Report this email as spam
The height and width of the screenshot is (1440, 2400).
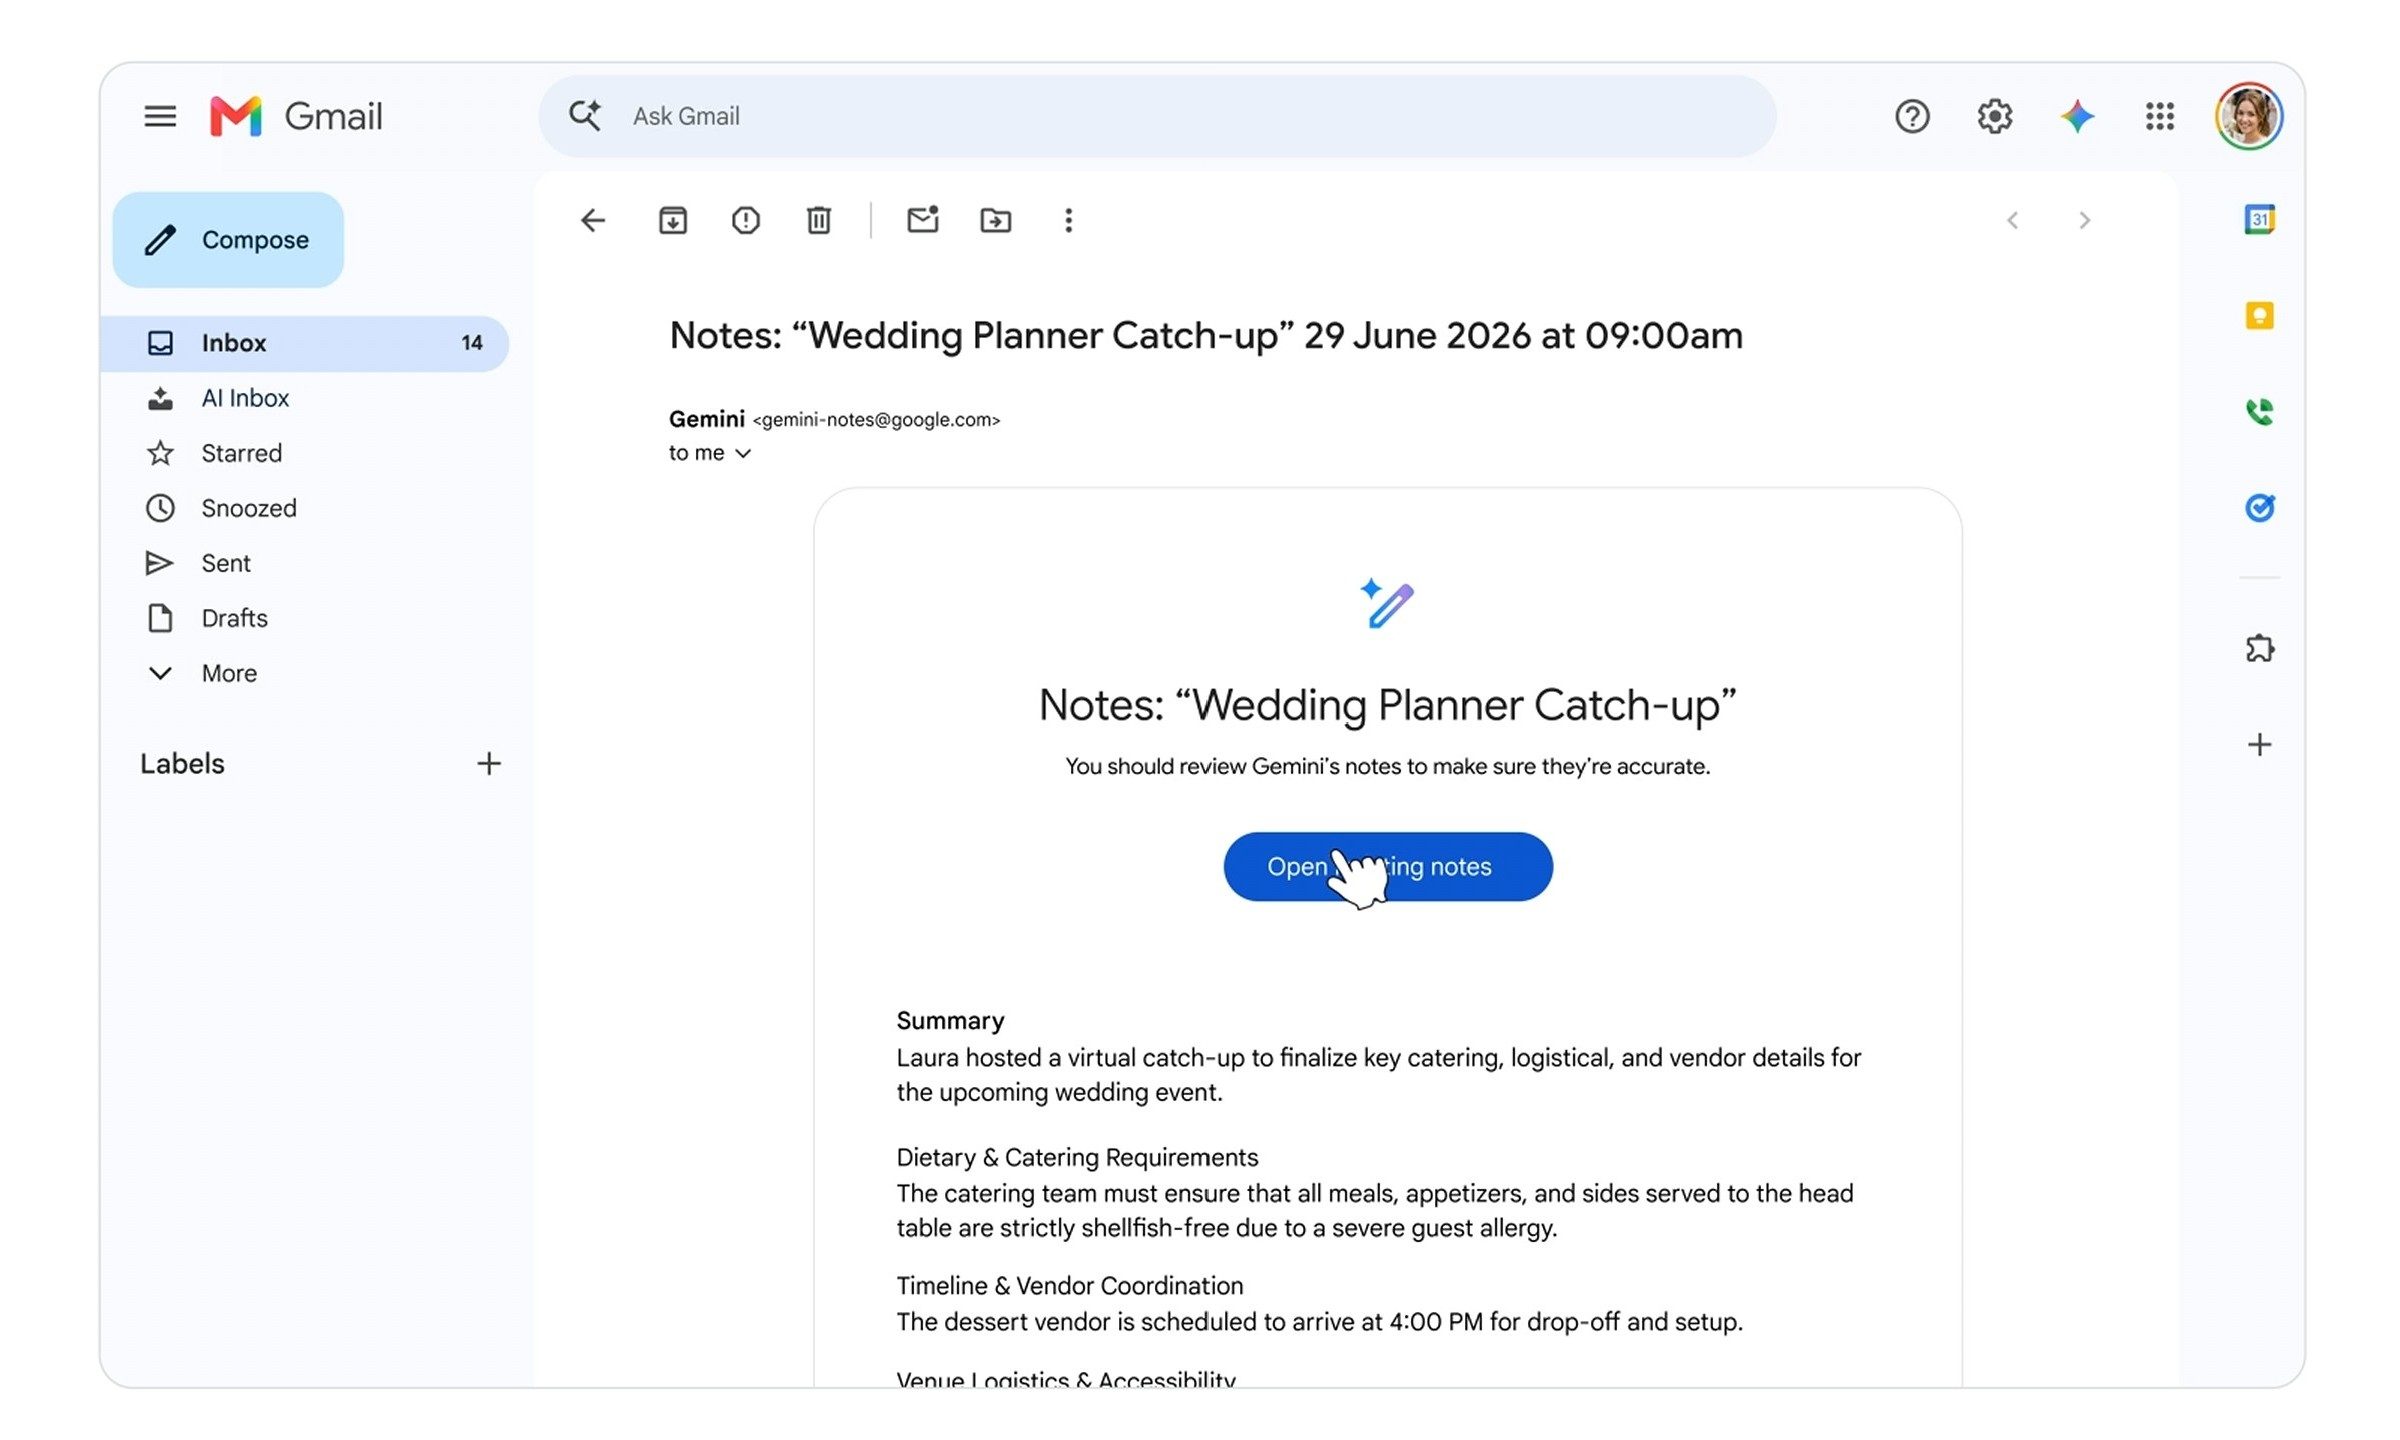(x=746, y=220)
